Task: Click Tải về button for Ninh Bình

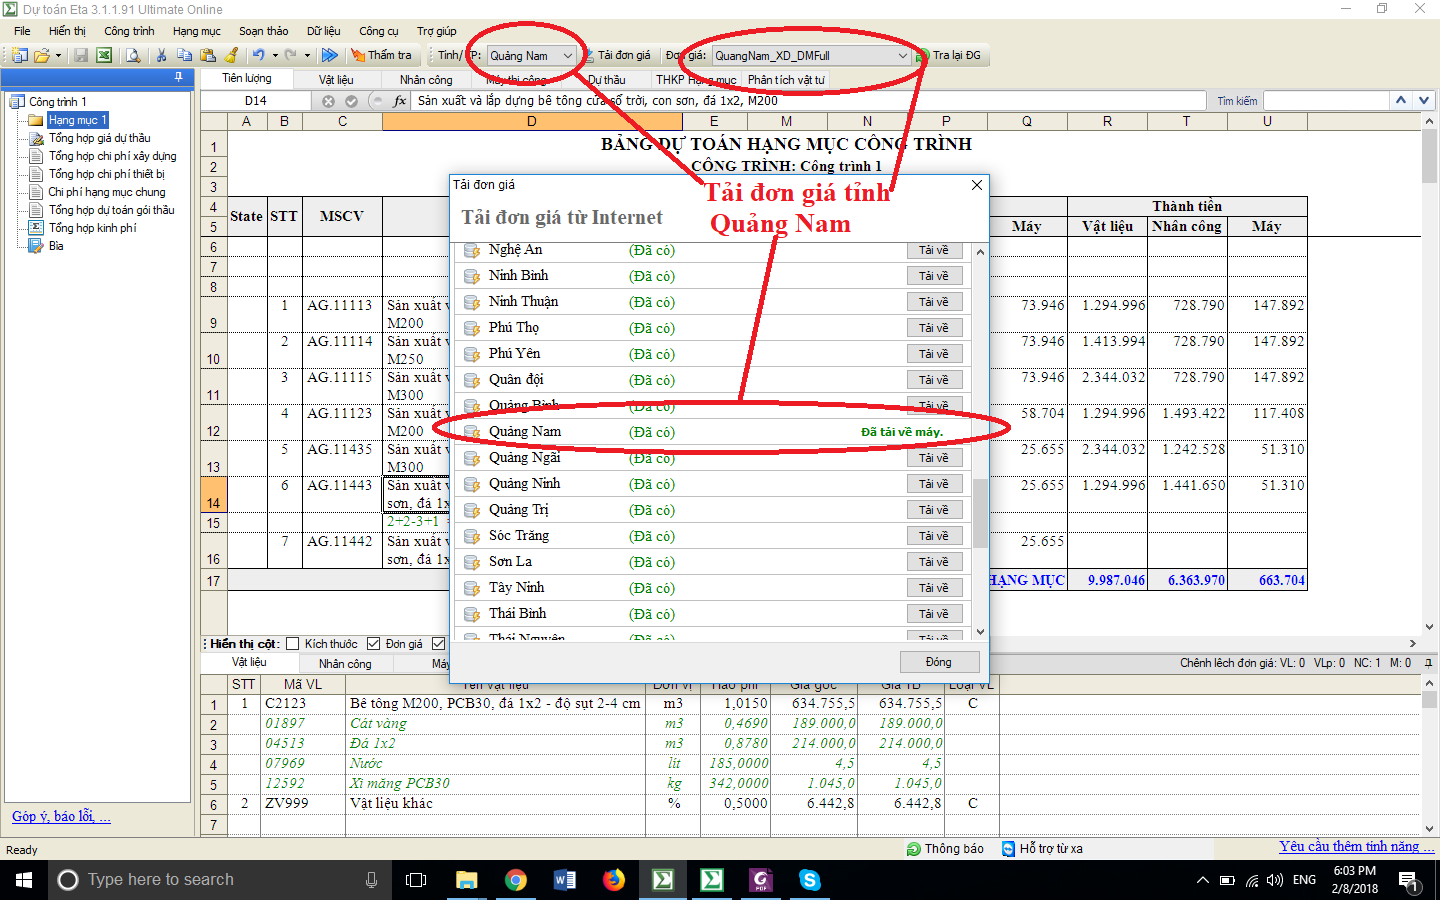Action: [x=934, y=276]
